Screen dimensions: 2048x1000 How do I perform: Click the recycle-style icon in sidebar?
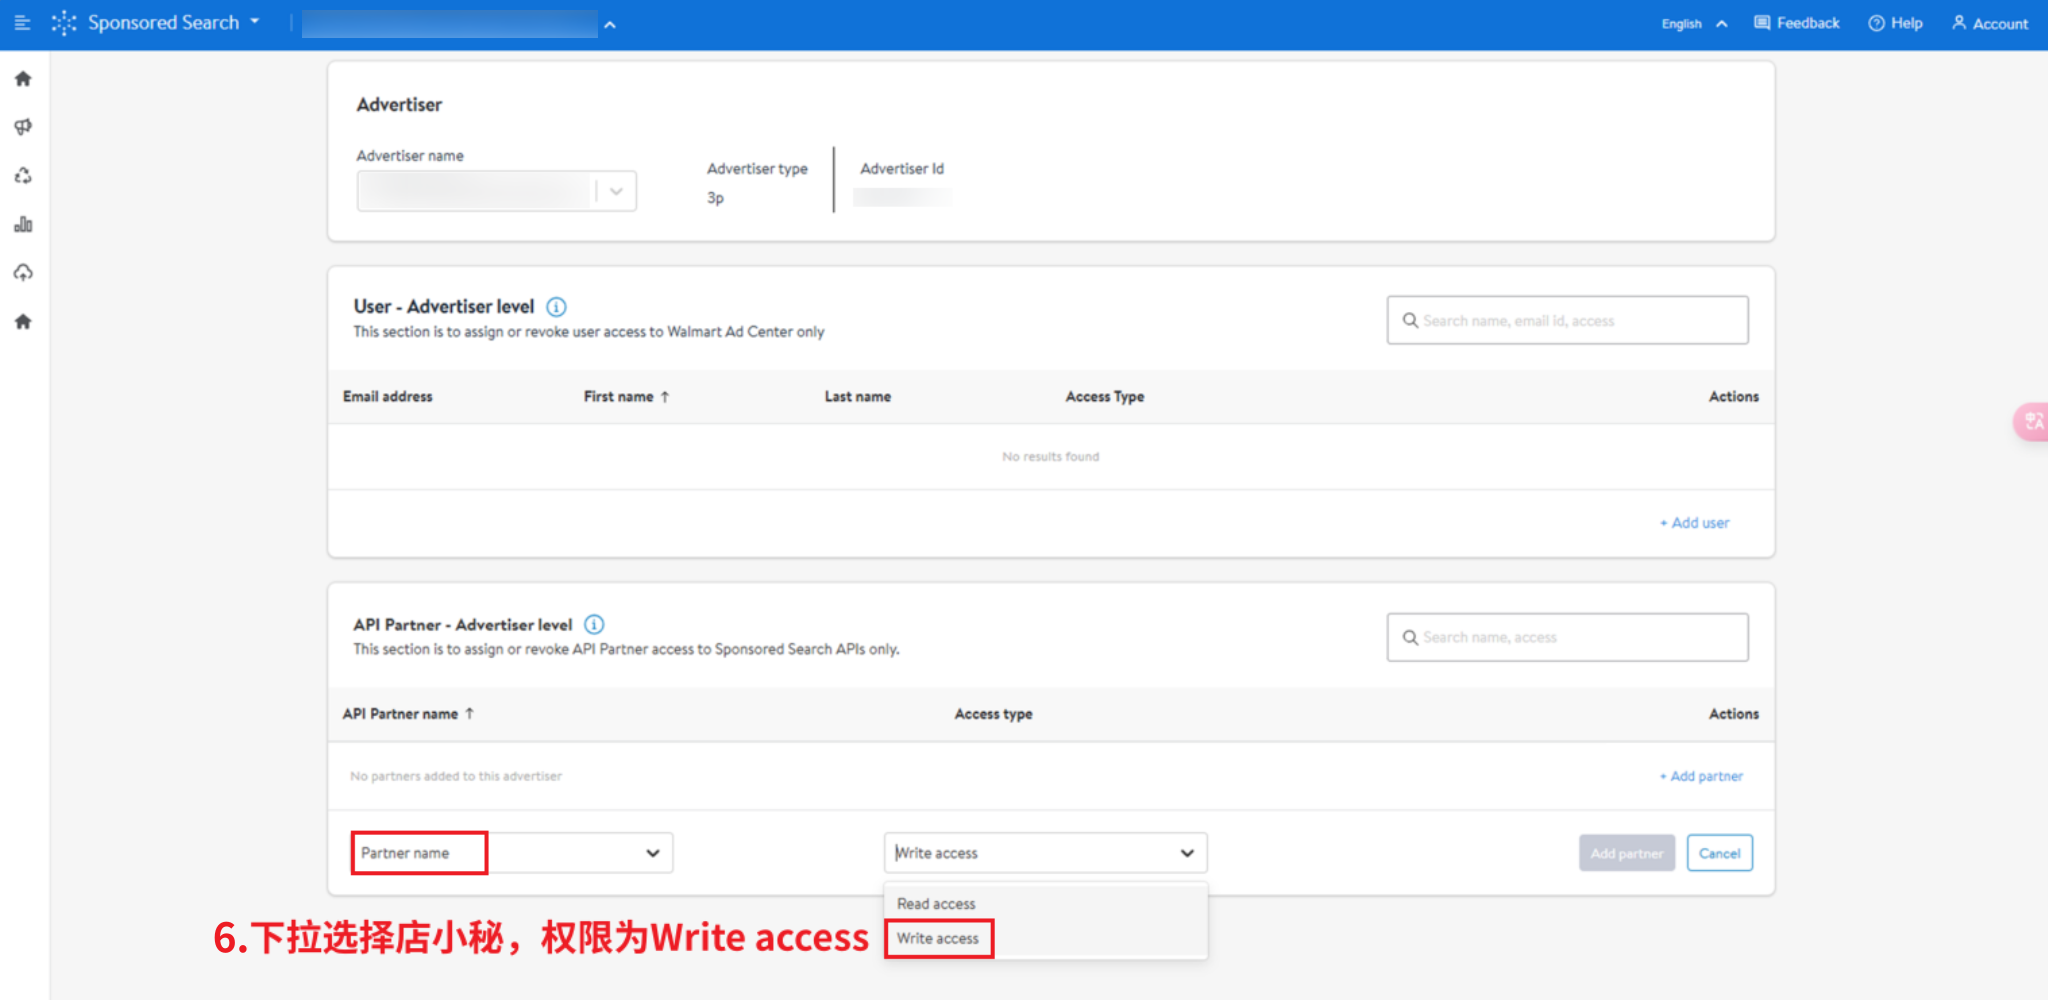pos(23,176)
